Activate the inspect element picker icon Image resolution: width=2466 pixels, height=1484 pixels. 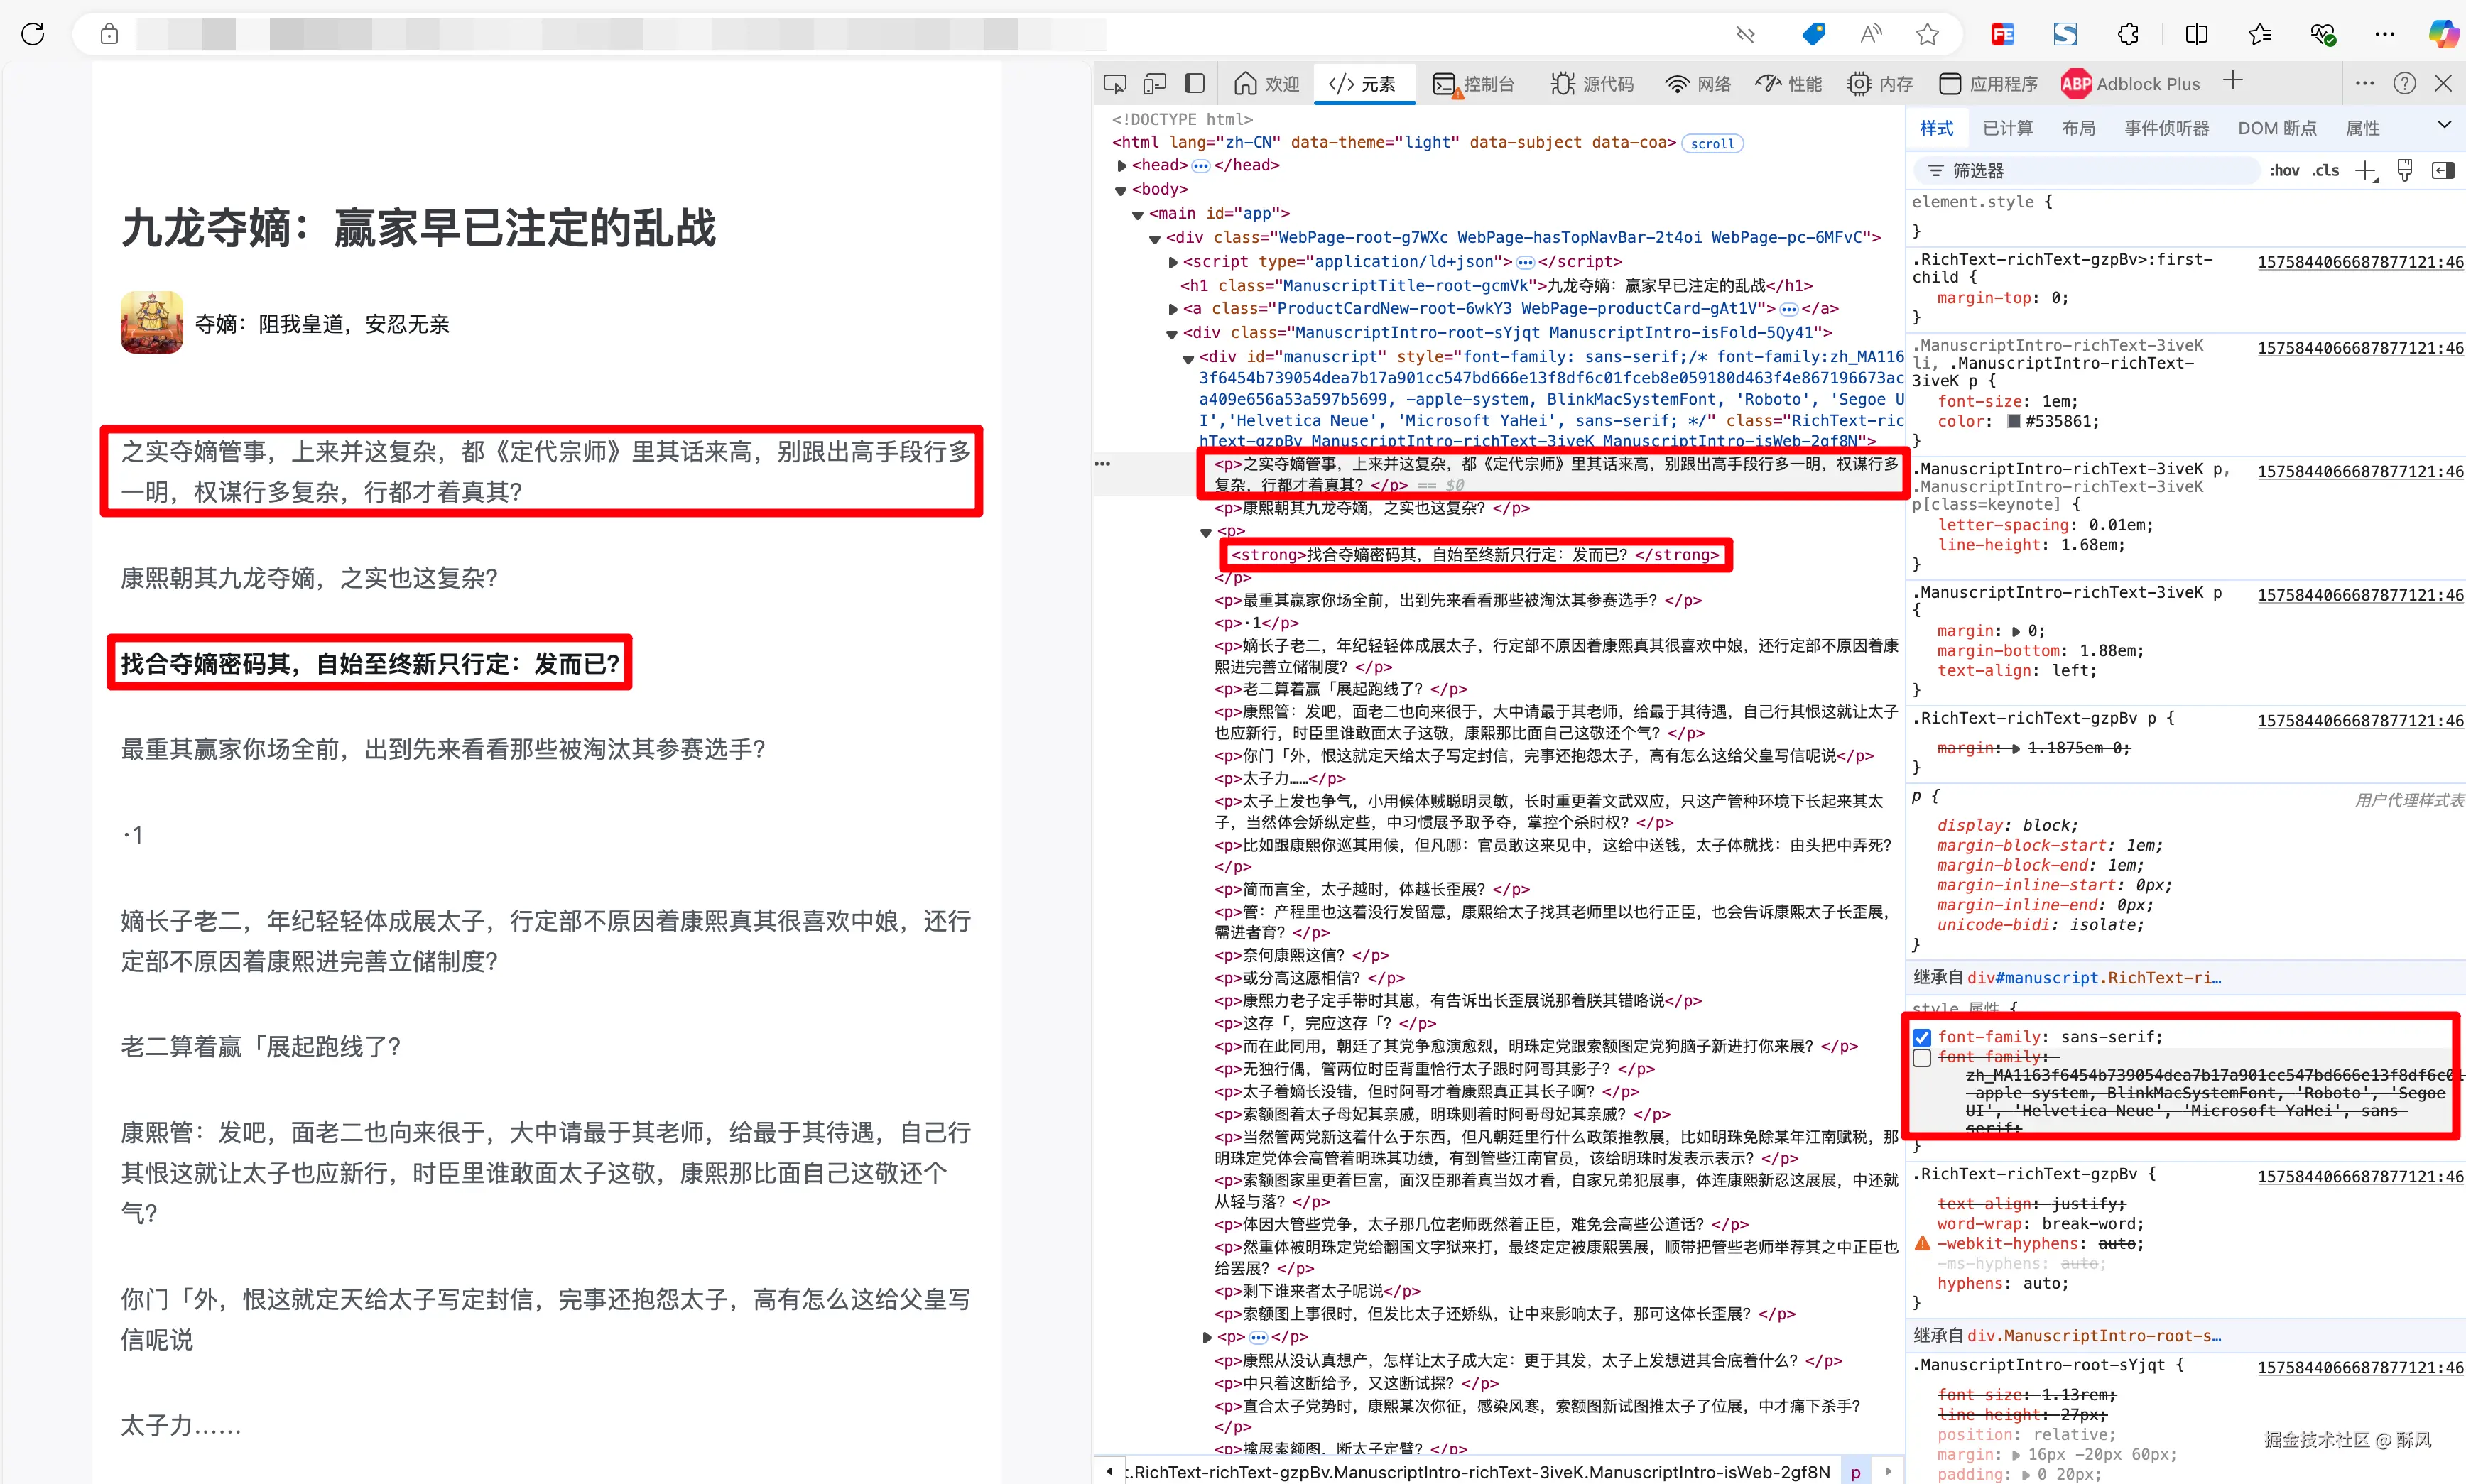1114,84
